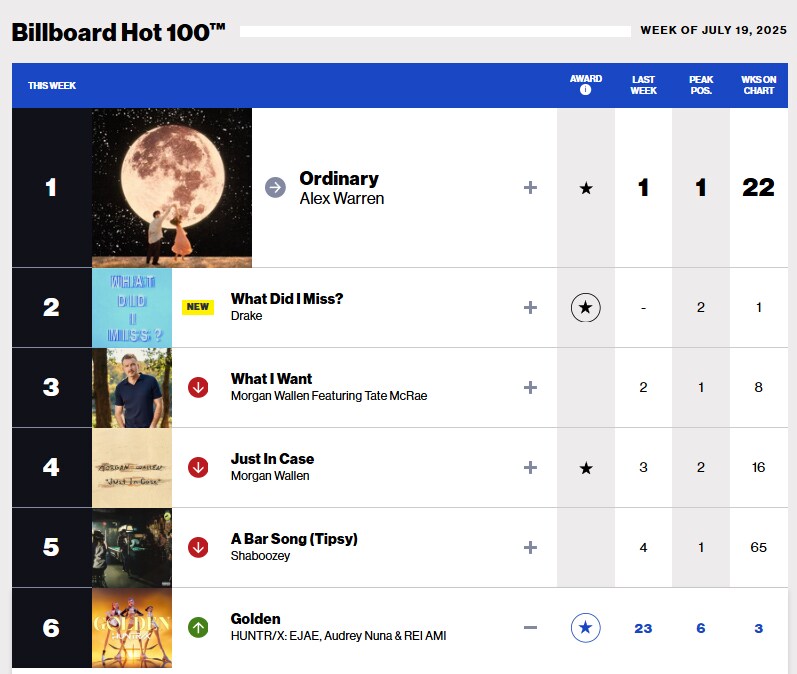Viewport: 797px width, 674px height.
Task: Click red down arrow next to Just In Case
Action: click(x=198, y=467)
